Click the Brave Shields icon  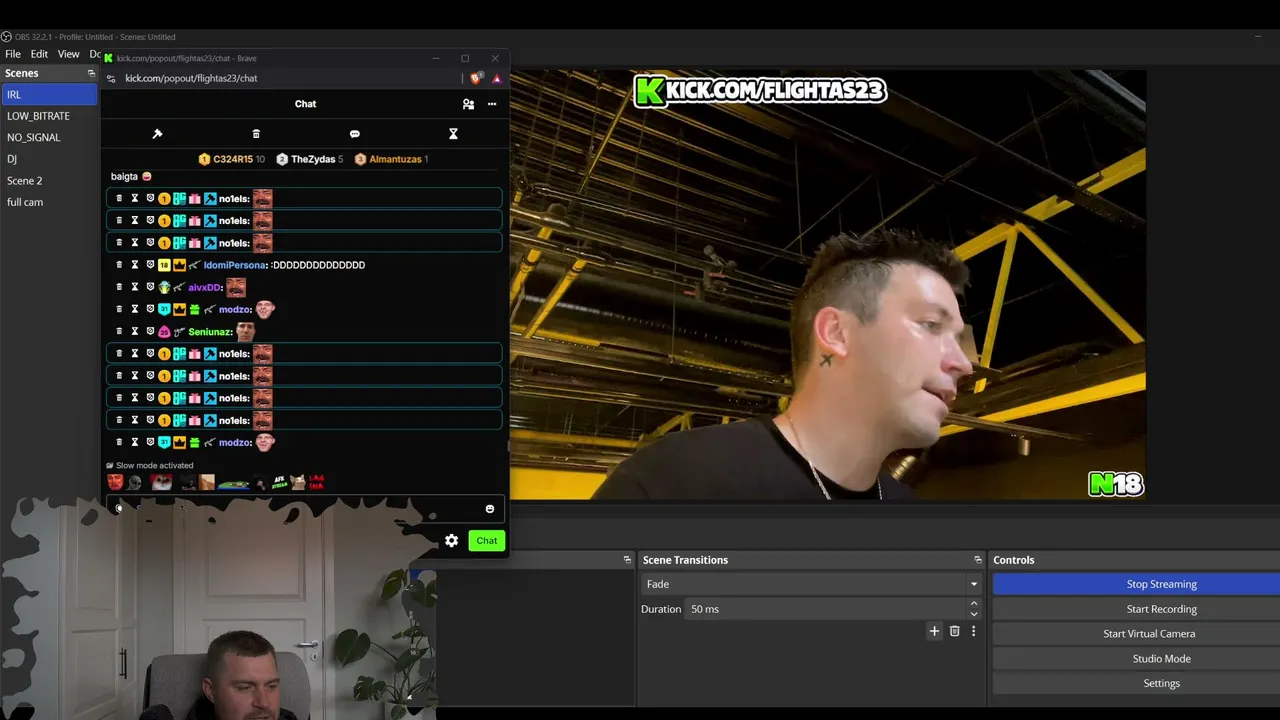[477, 78]
